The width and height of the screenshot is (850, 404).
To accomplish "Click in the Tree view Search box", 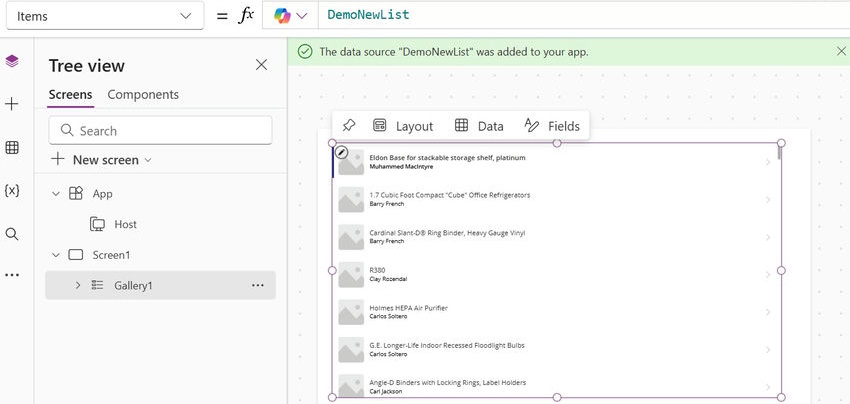I will click(160, 131).
